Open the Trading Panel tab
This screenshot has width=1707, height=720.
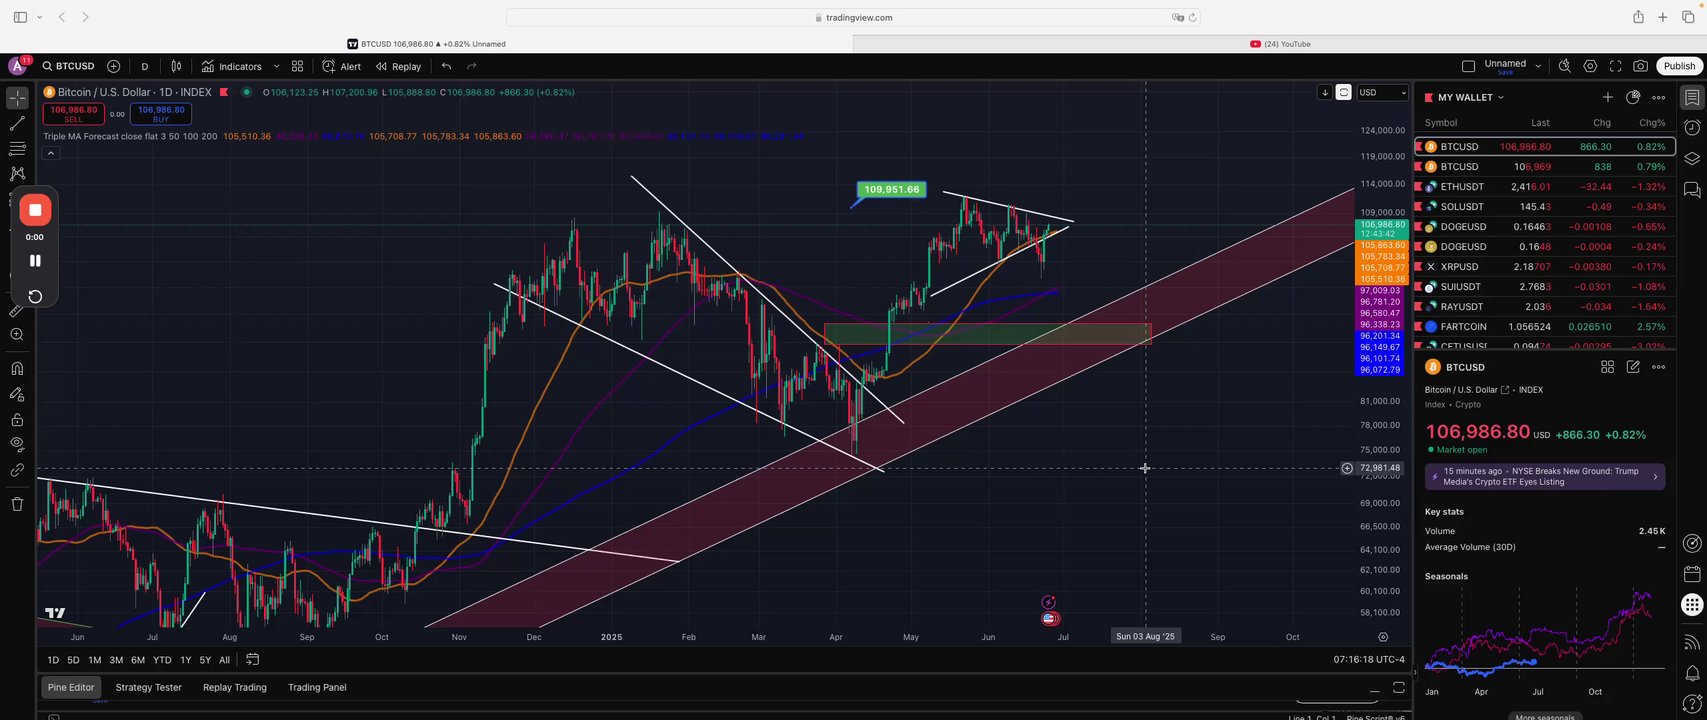coord(317,688)
